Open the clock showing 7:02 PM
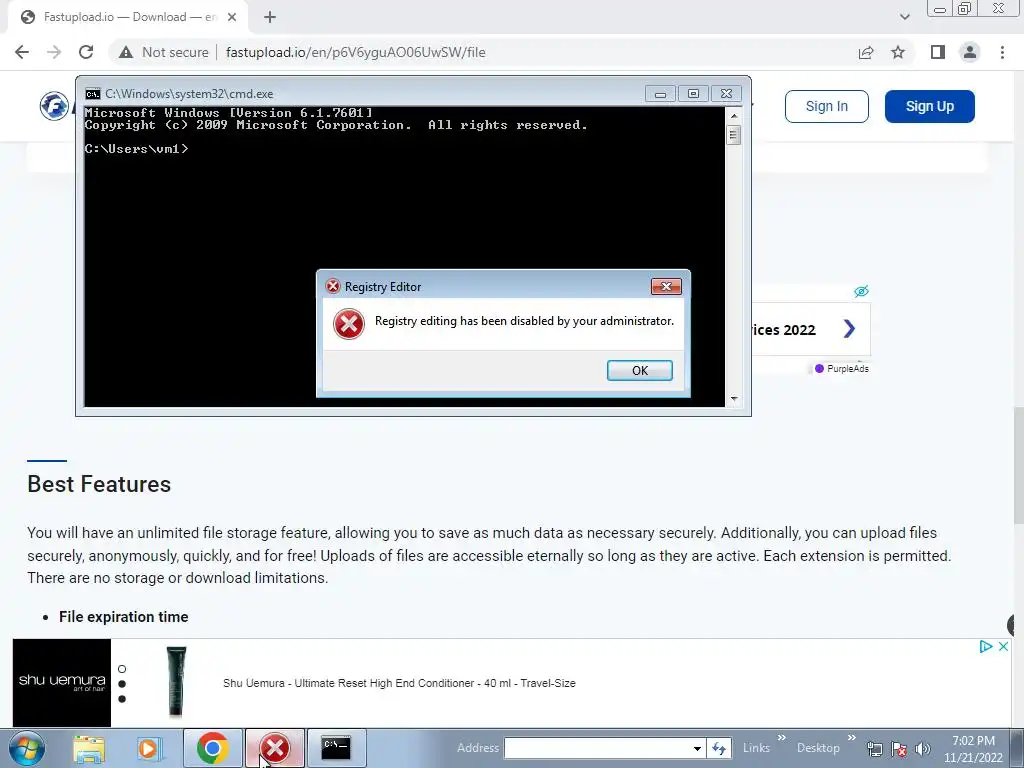The width and height of the screenshot is (1024, 768). (973, 749)
